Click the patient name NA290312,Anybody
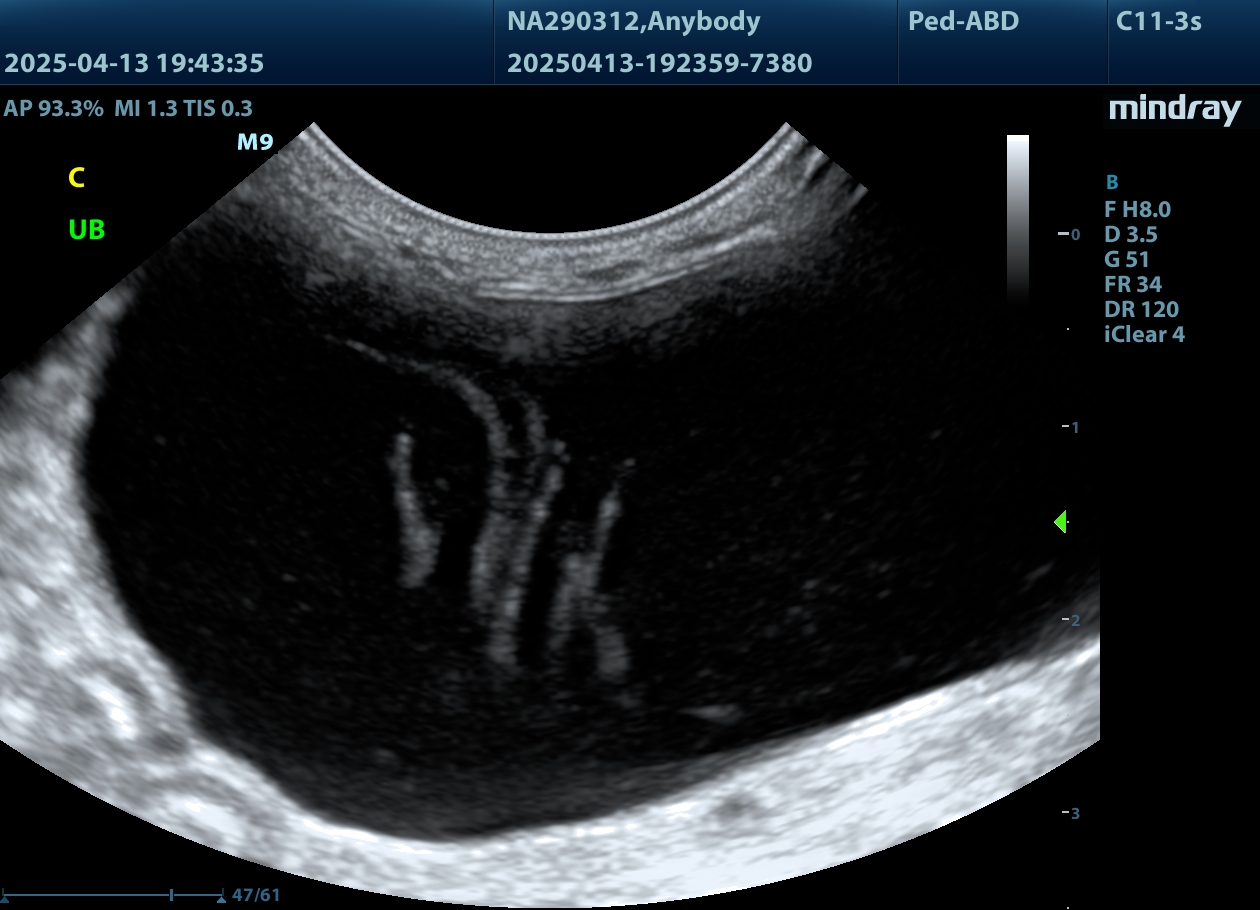Screen dimensions: 1260x910 click(633, 21)
